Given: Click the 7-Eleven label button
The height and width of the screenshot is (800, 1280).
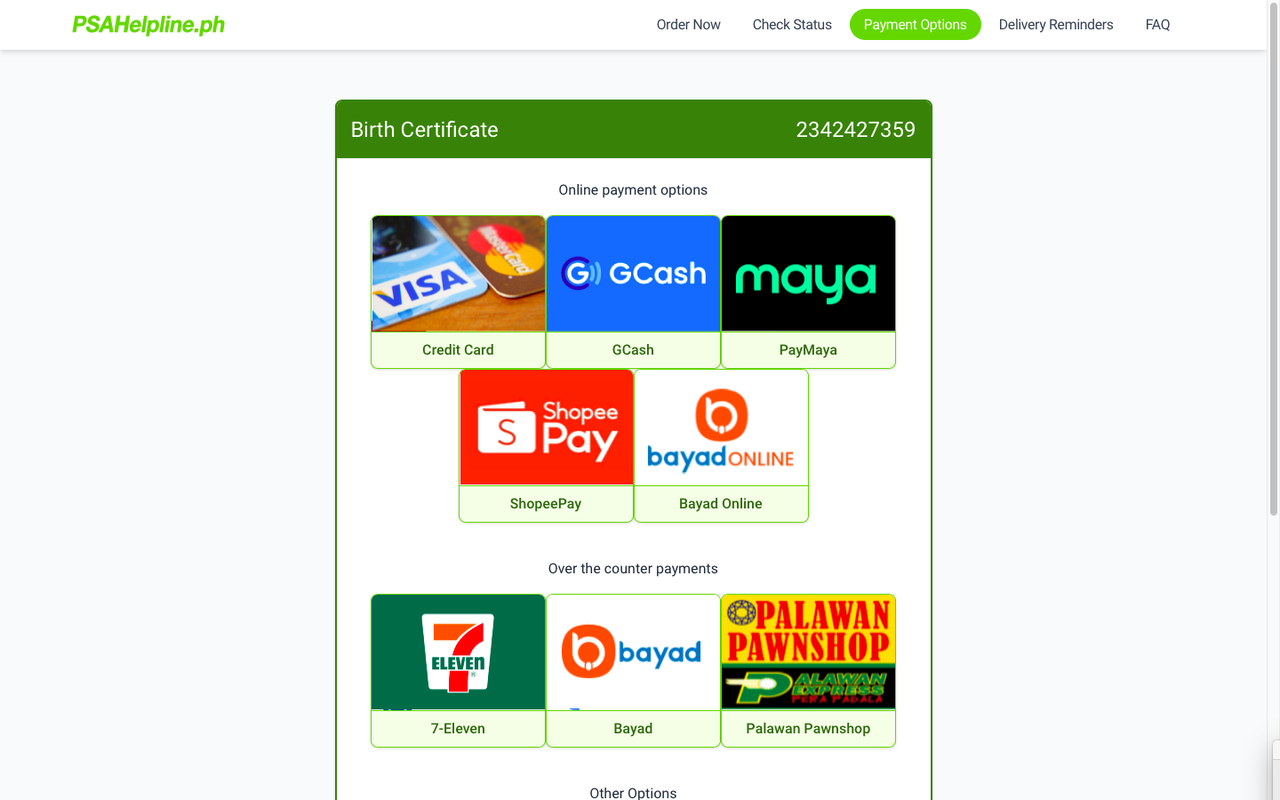Looking at the screenshot, I should click(458, 729).
